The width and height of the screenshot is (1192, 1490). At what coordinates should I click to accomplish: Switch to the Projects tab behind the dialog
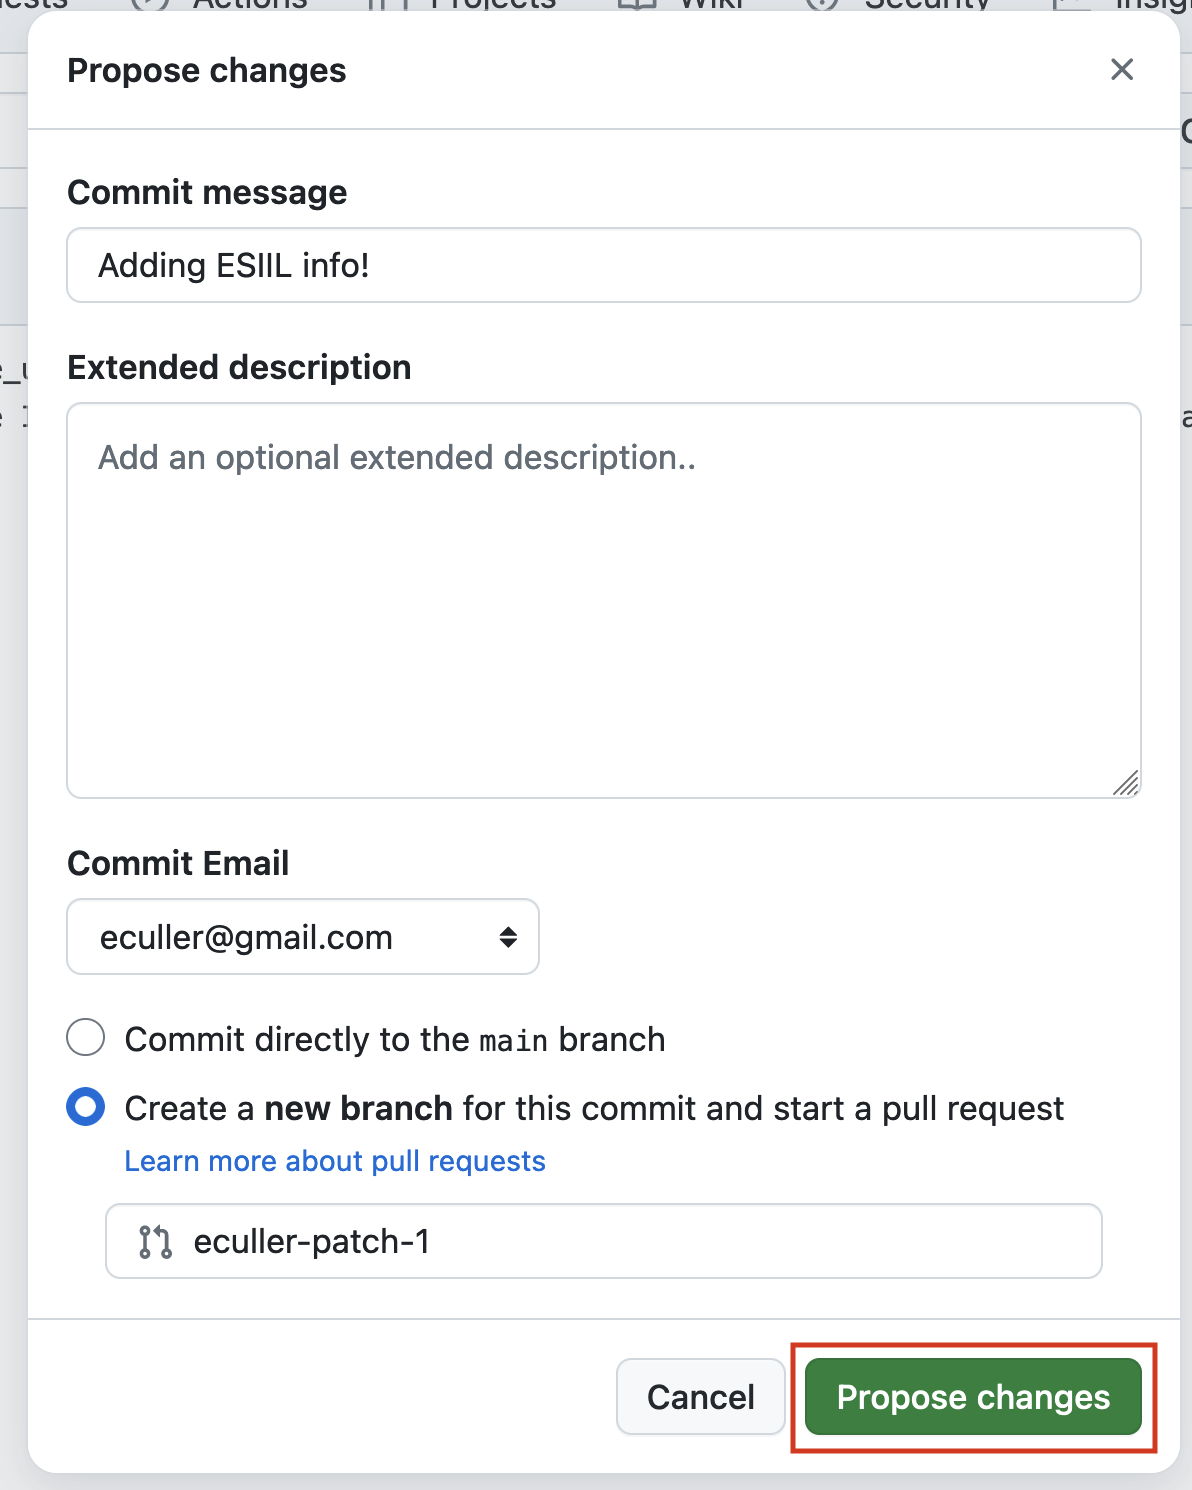[463, 5]
